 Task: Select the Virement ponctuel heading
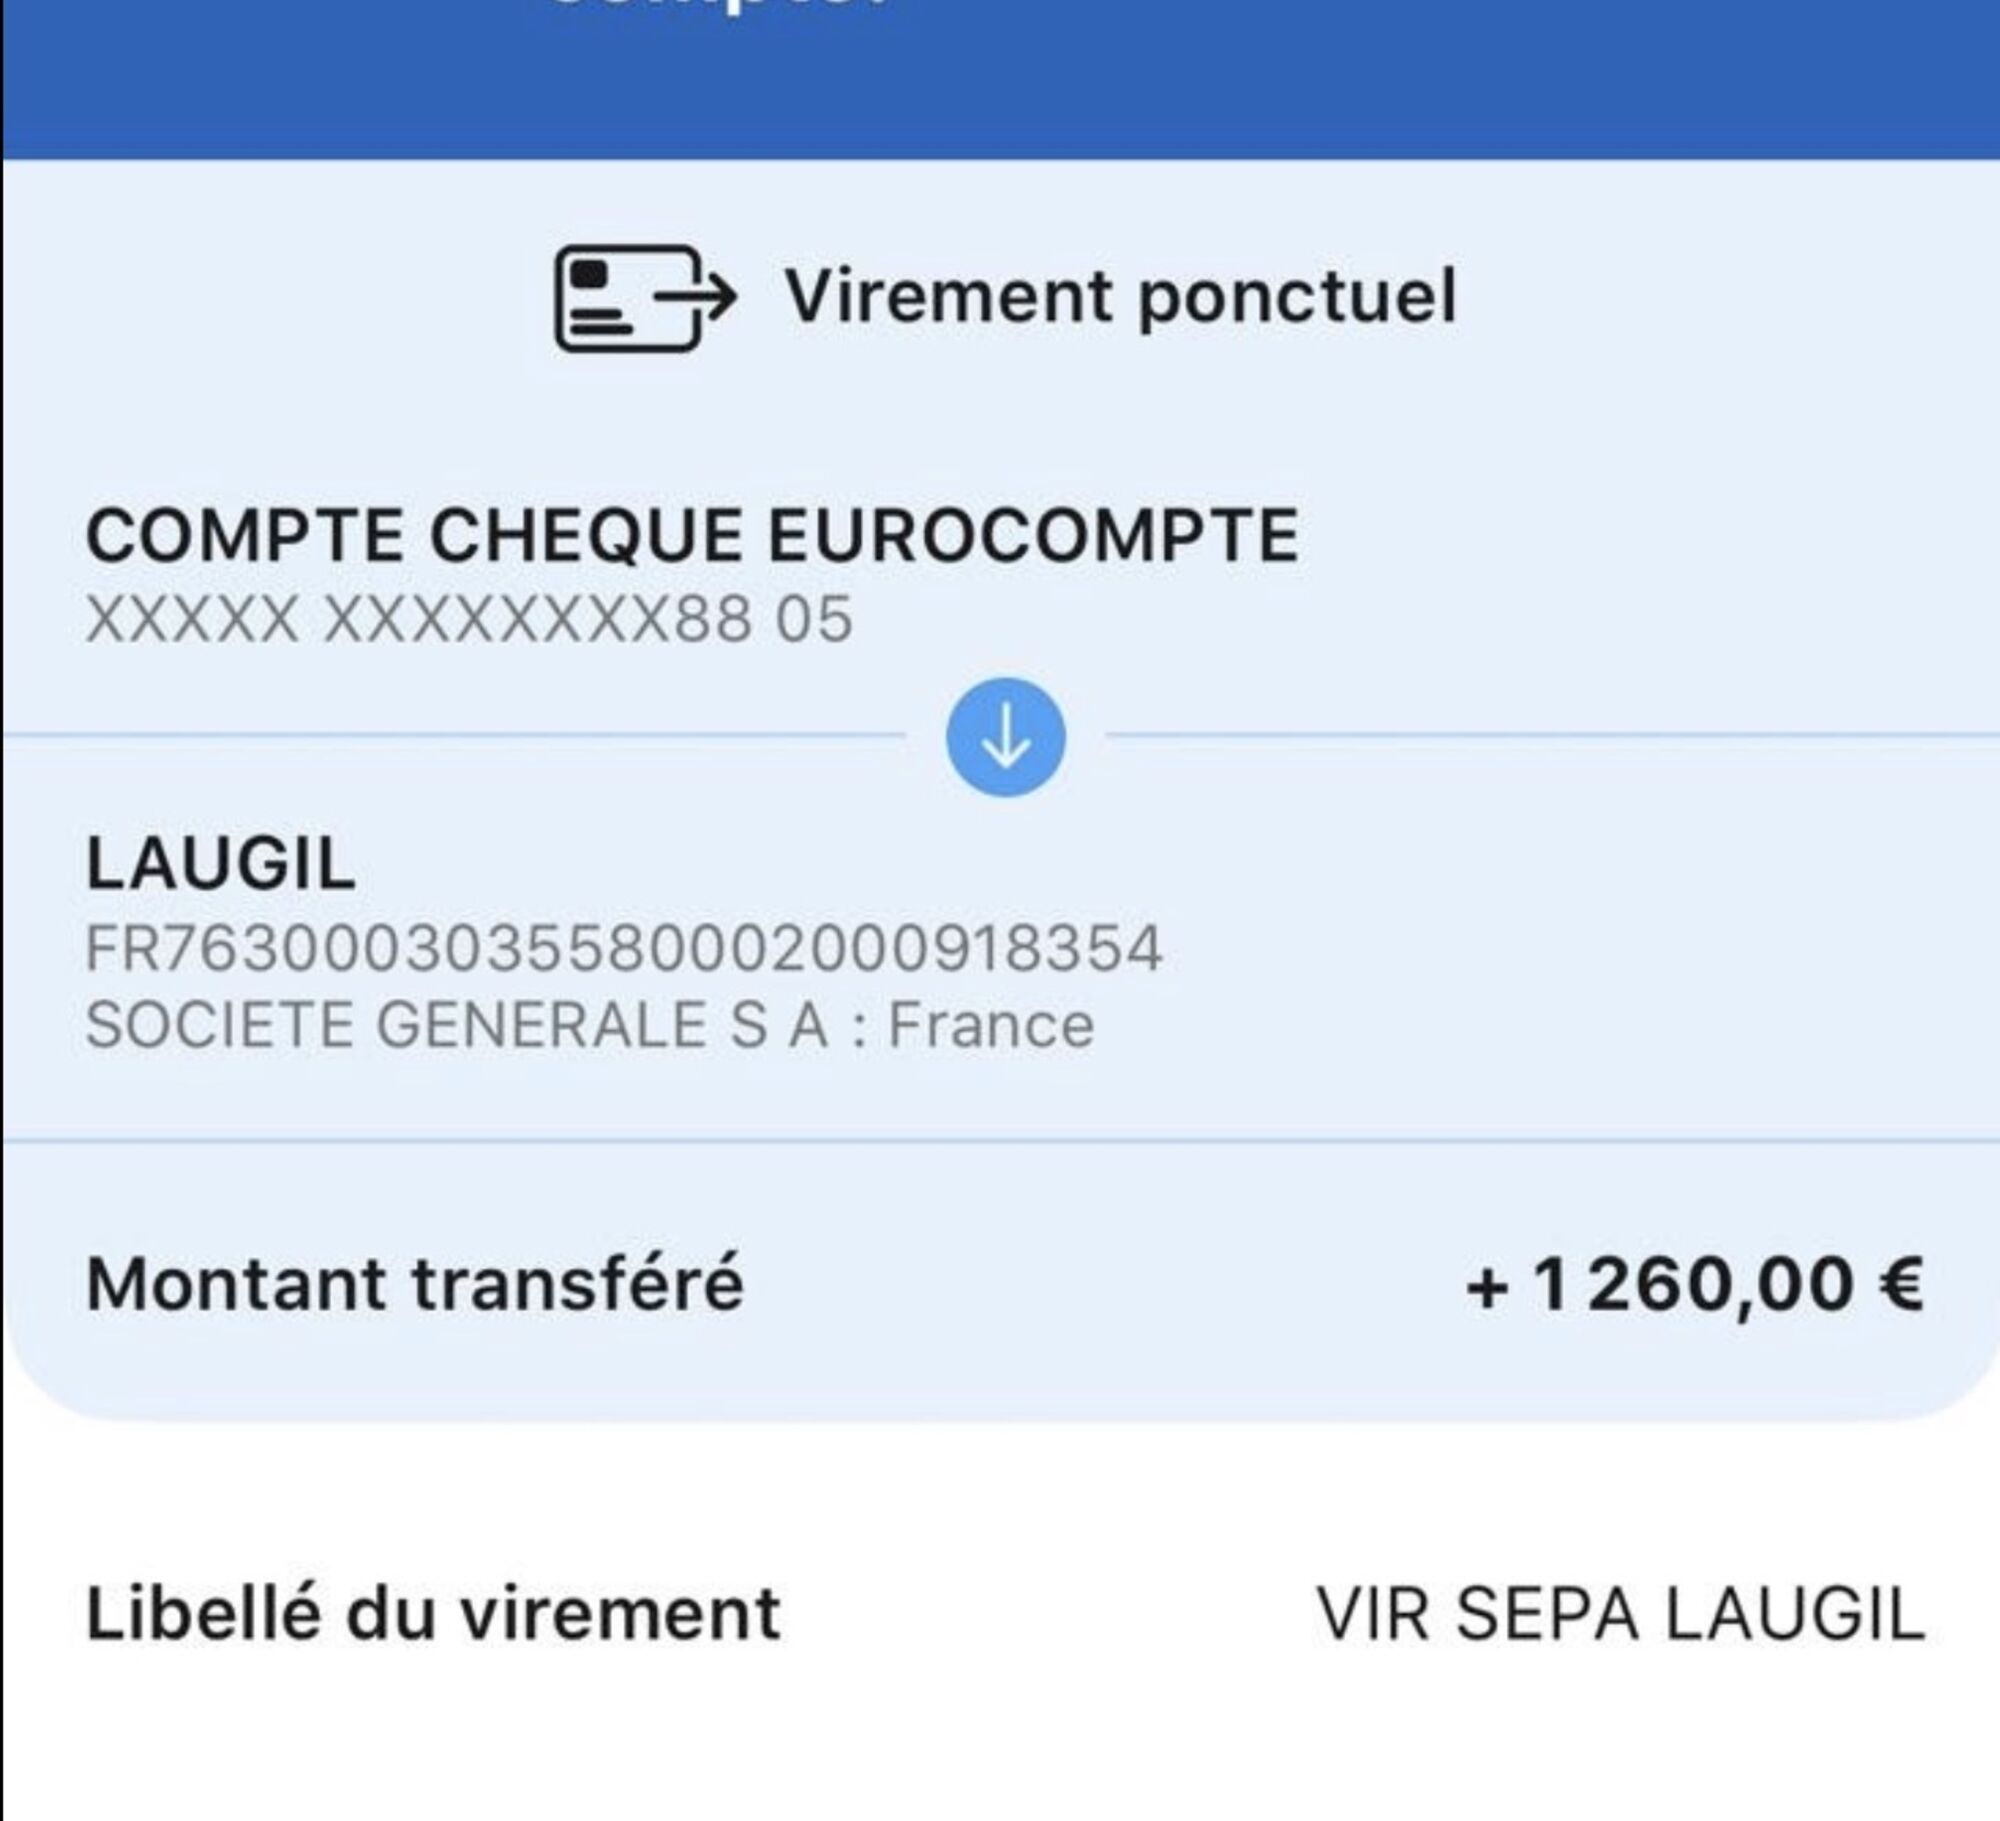[x=1119, y=297]
